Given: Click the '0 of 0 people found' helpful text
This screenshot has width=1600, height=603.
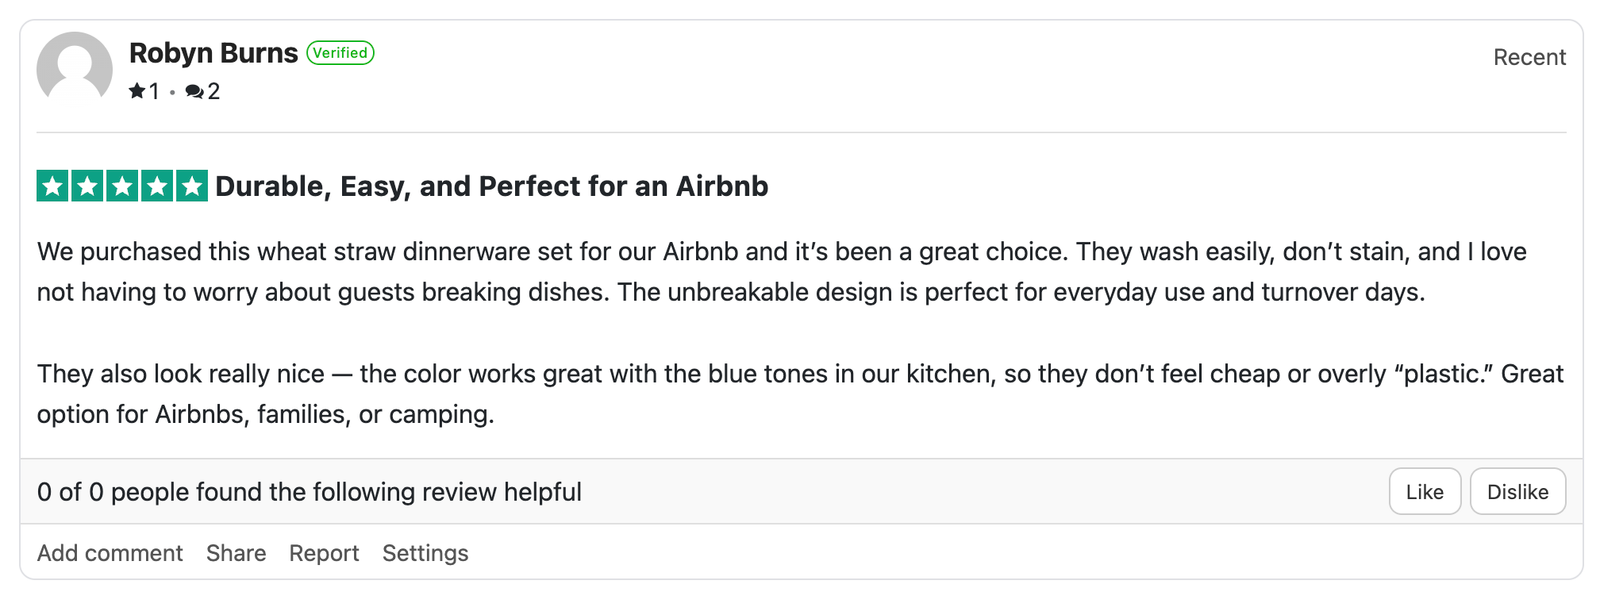Looking at the screenshot, I should (309, 492).
